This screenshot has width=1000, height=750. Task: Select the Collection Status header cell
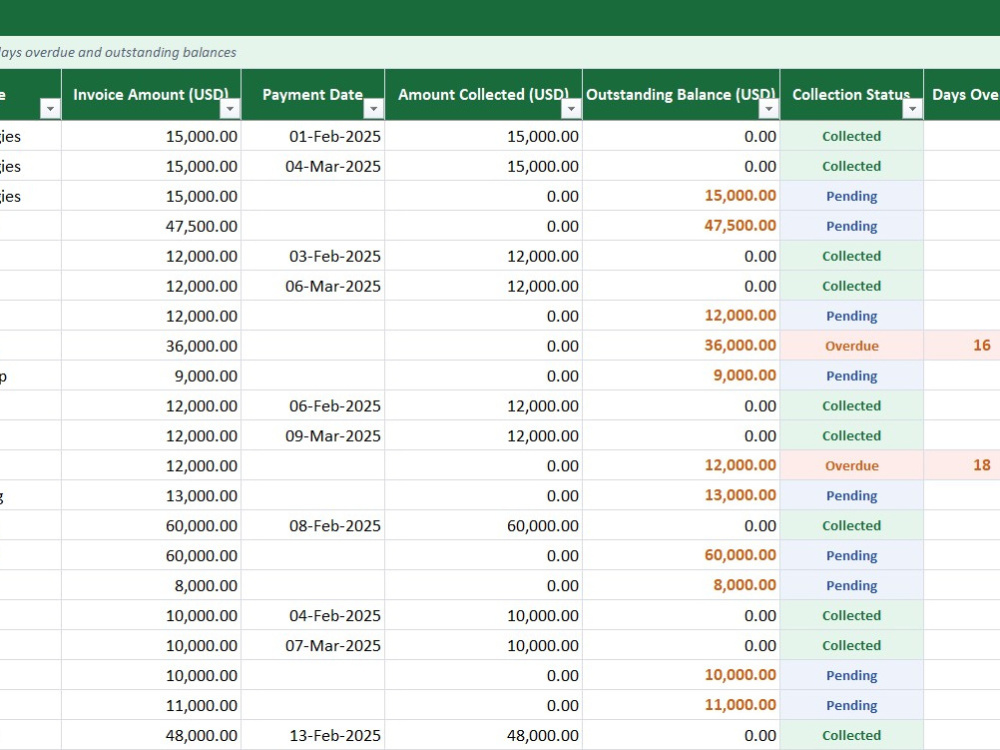pos(851,94)
